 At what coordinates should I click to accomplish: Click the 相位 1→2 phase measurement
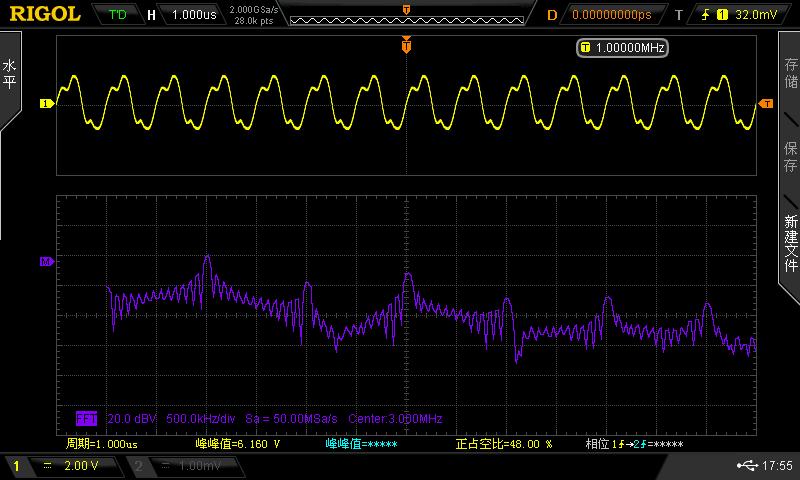point(634,444)
